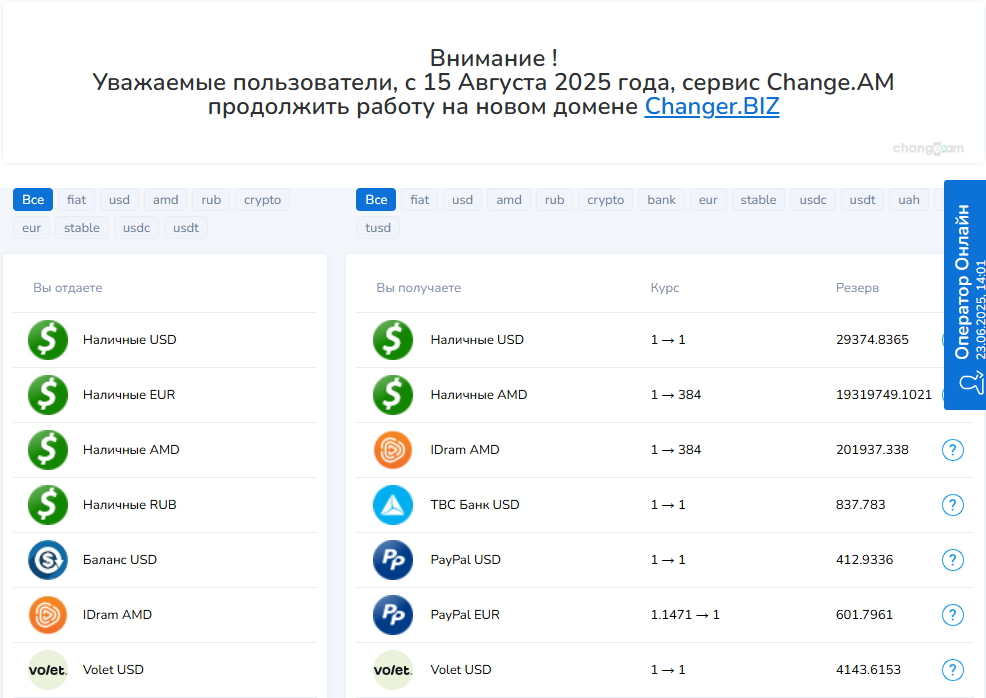Choose 'Volet USD' in give list

(165, 670)
